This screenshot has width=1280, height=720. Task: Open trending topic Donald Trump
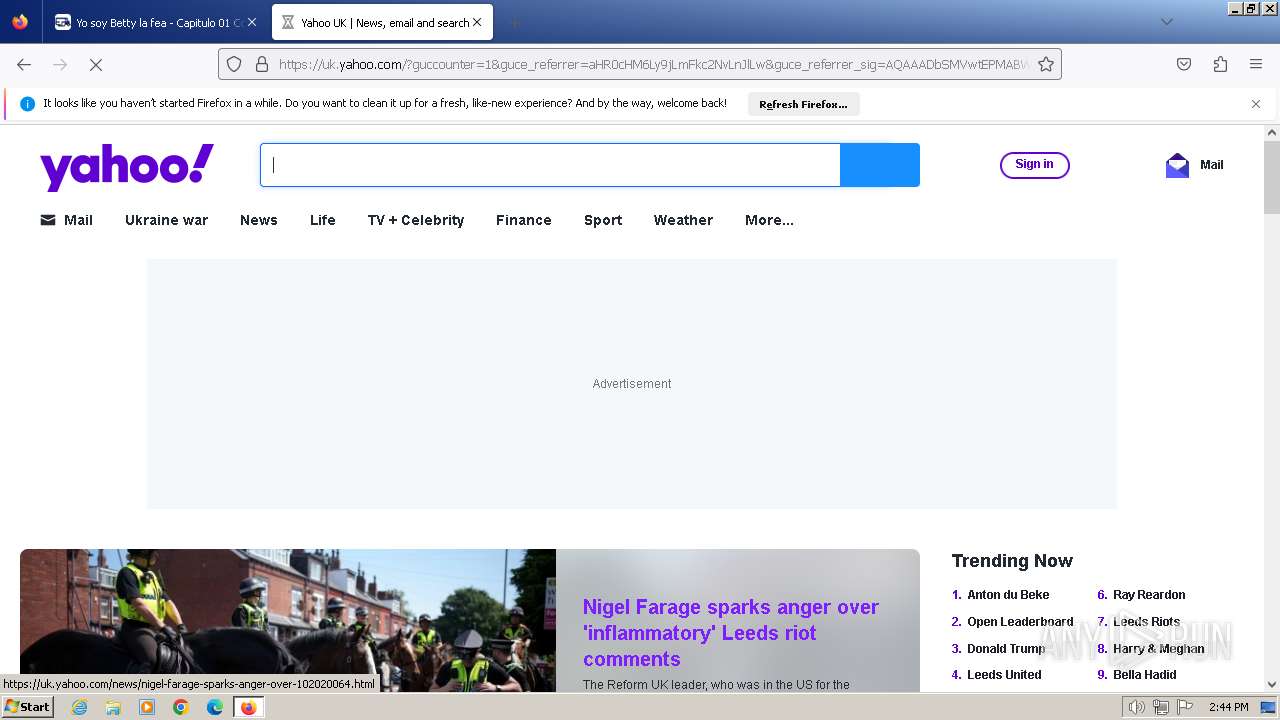[x=1006, y=649]
